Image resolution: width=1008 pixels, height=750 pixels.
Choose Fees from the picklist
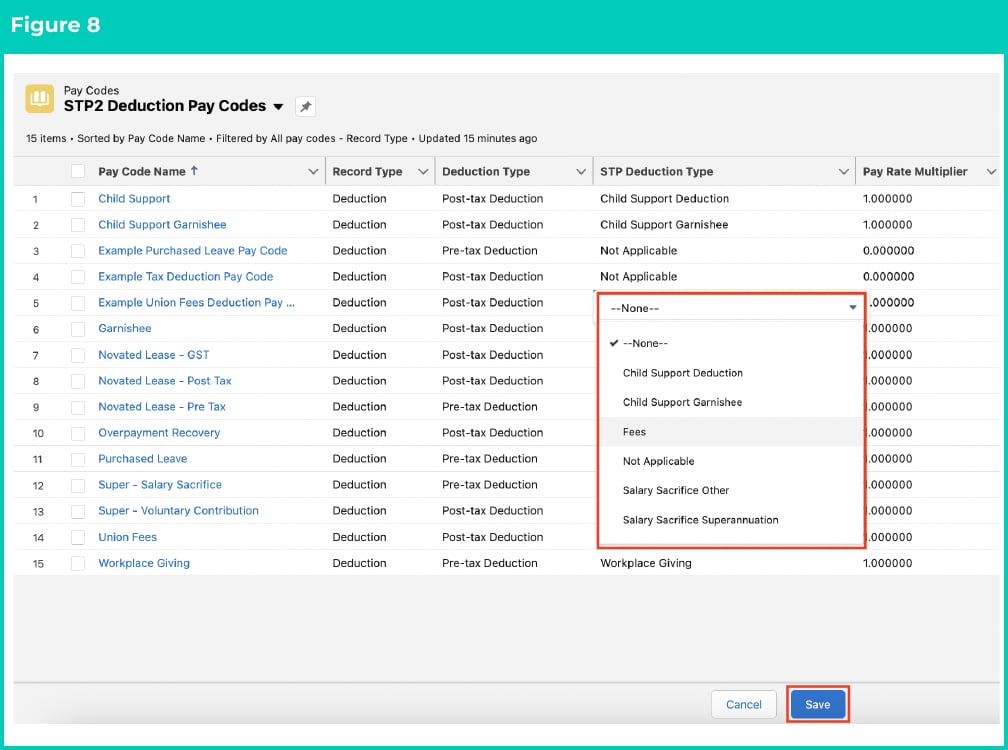click(732, 432)
